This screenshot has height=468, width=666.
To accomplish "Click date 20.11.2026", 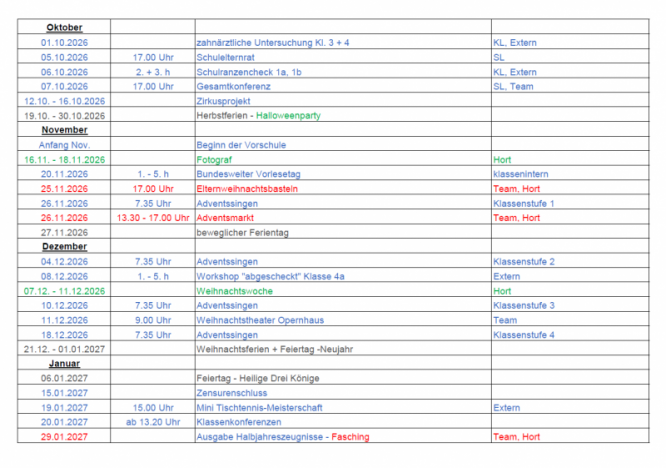I will (x=64, y=174).
